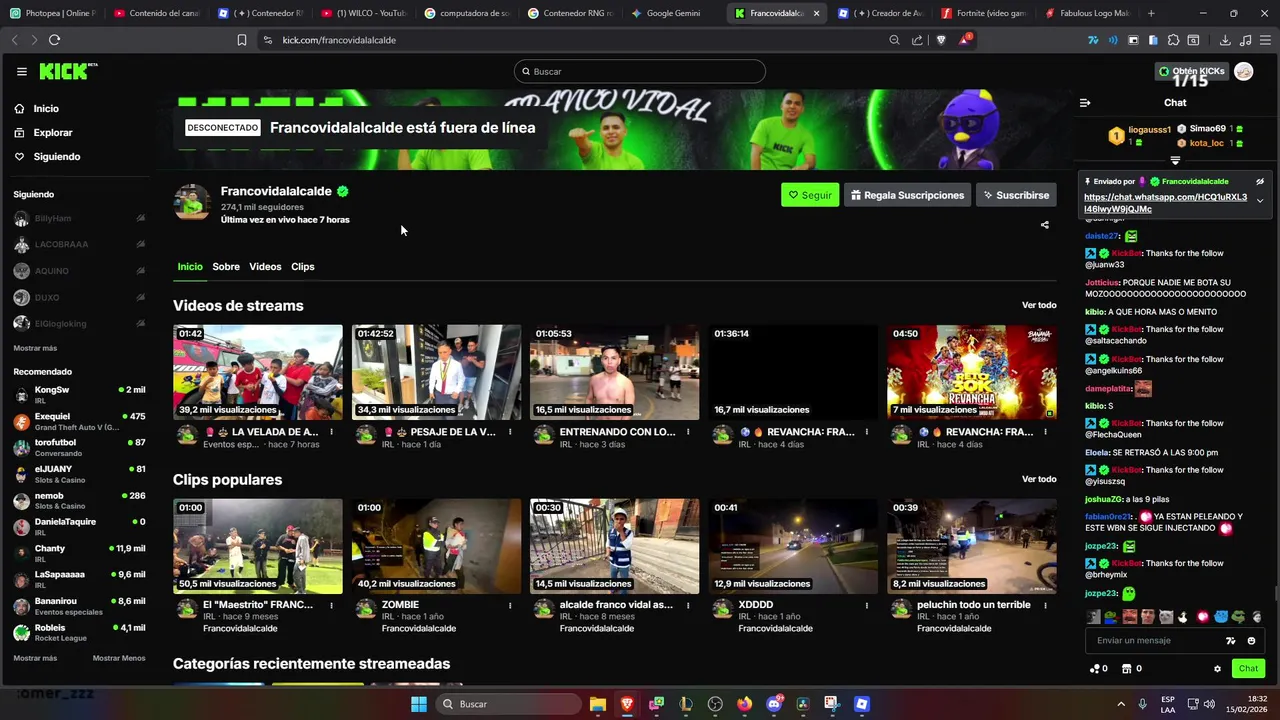This screenshot has height=720, width=1280.
Task: Open the emoji picker in chat input
Action: [1251, 641]
